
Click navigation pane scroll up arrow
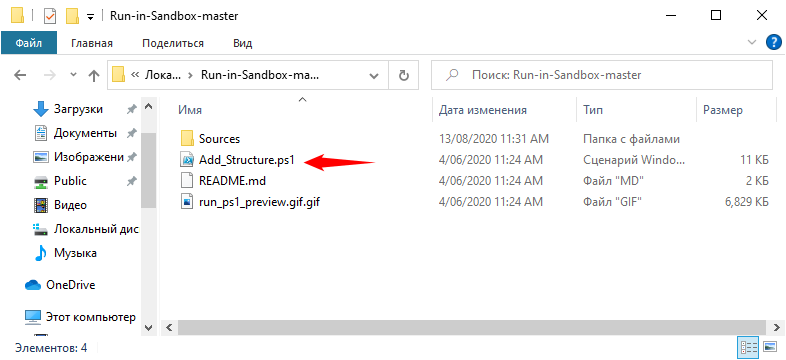[148, 106]
